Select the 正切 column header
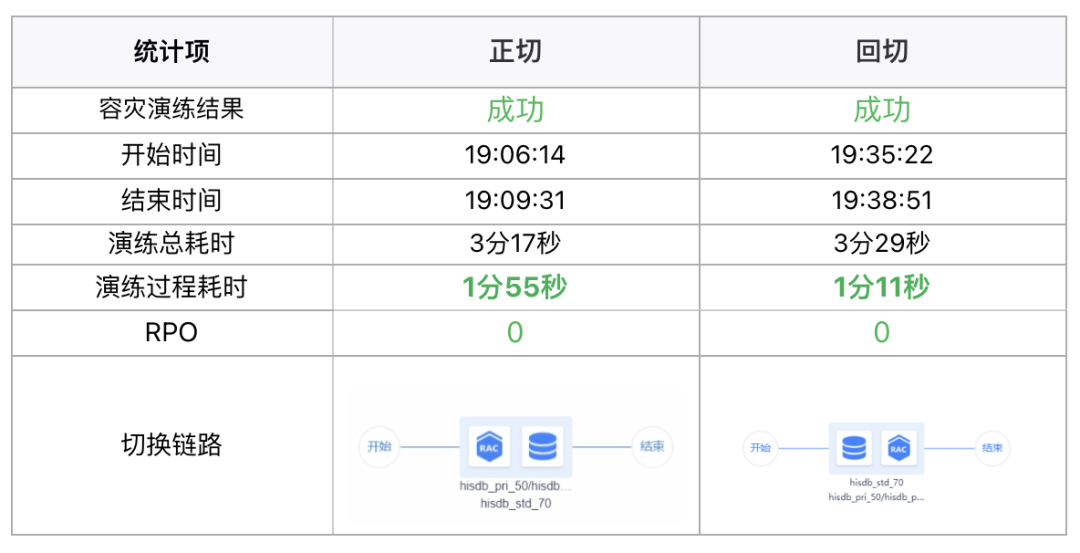 pos(515,52)
